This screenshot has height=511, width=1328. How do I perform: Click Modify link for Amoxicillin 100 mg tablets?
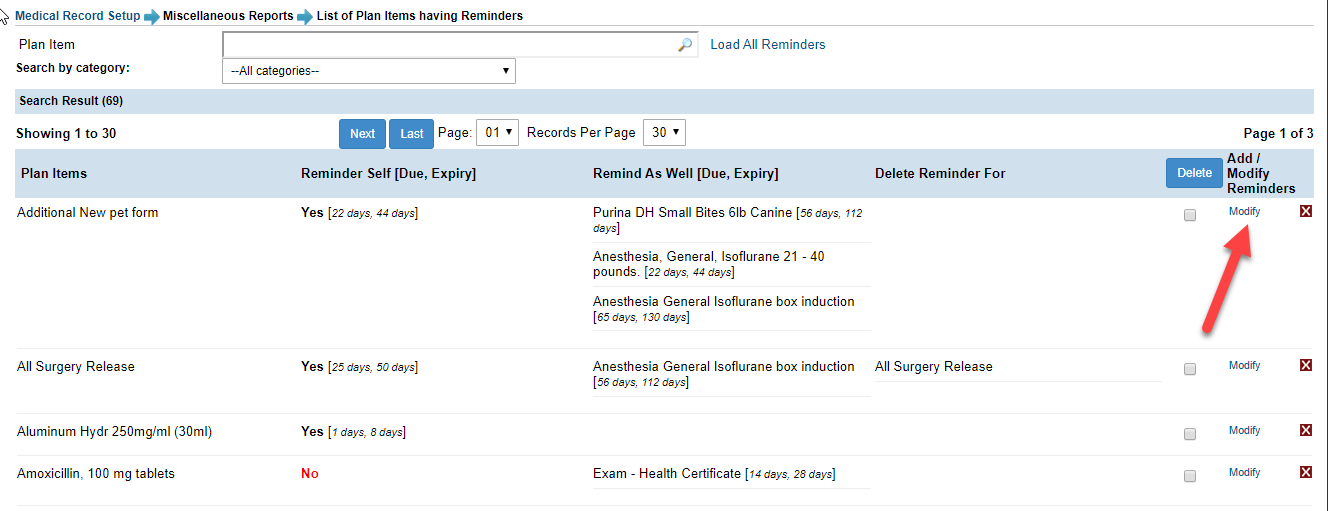[x=1245, y=472]
